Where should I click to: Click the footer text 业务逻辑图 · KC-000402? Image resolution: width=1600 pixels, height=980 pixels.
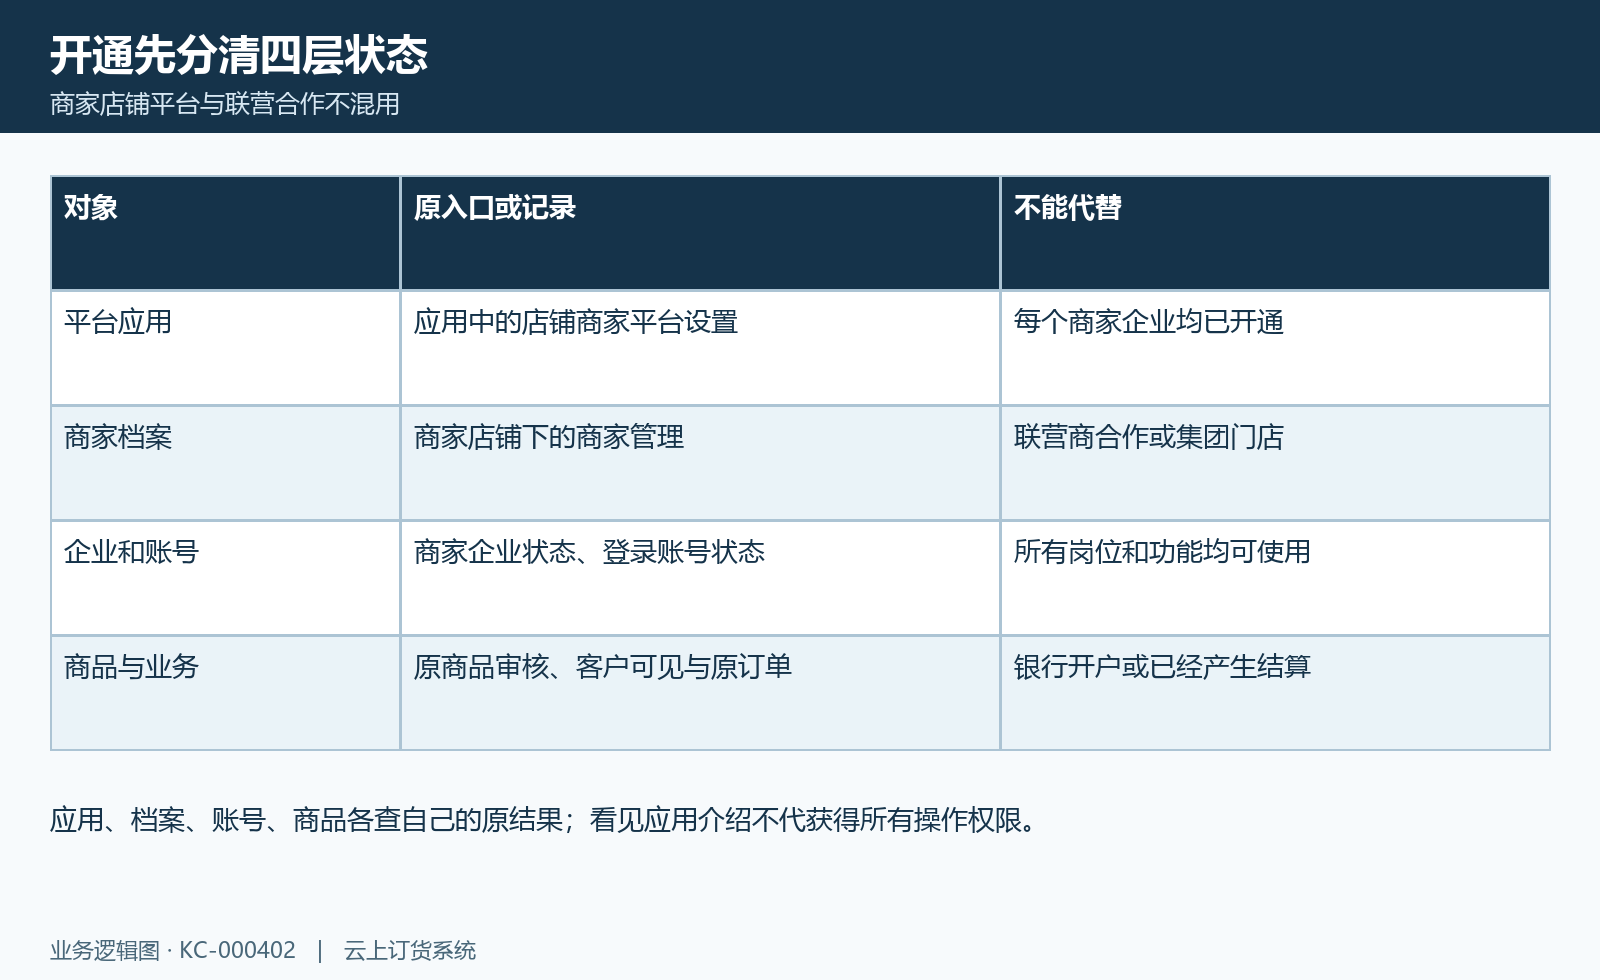(173, 950)
